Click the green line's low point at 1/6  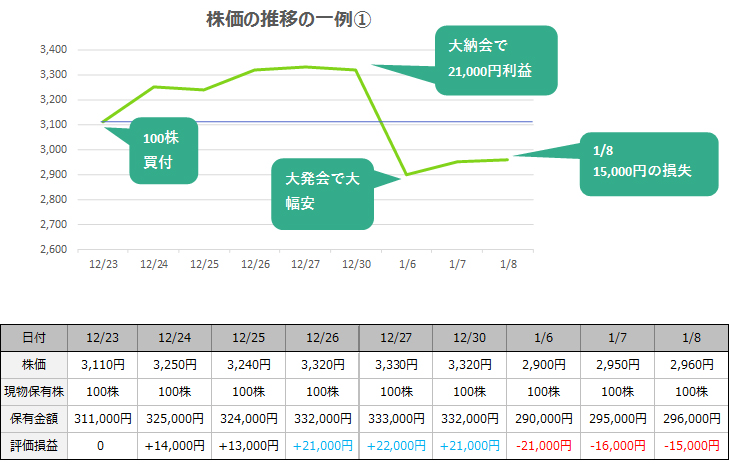pyautogui.click(x=407, y=175)
